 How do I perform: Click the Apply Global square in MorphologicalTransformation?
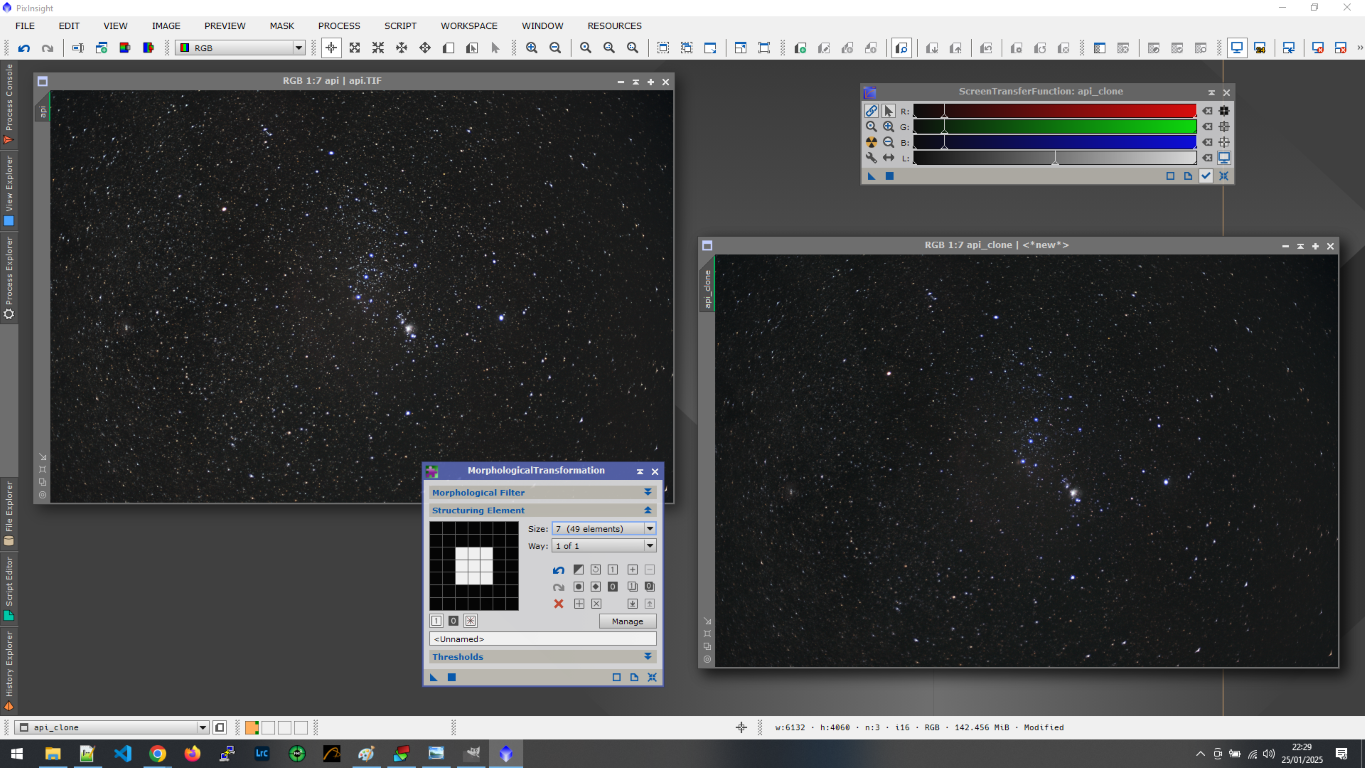click(452, 677)
